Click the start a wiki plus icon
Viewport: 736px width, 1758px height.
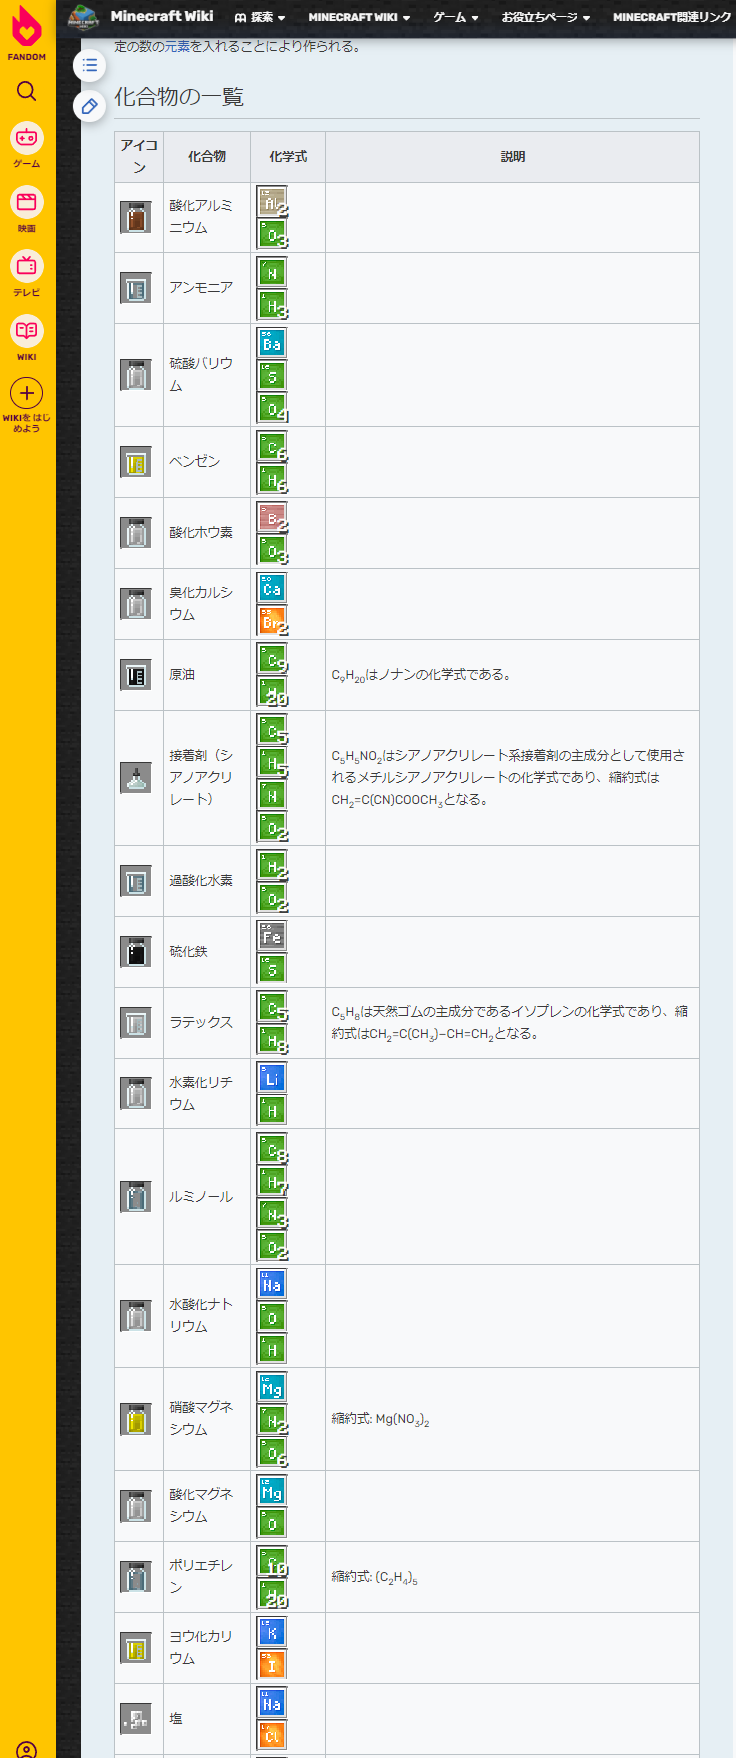click(27, 394)
